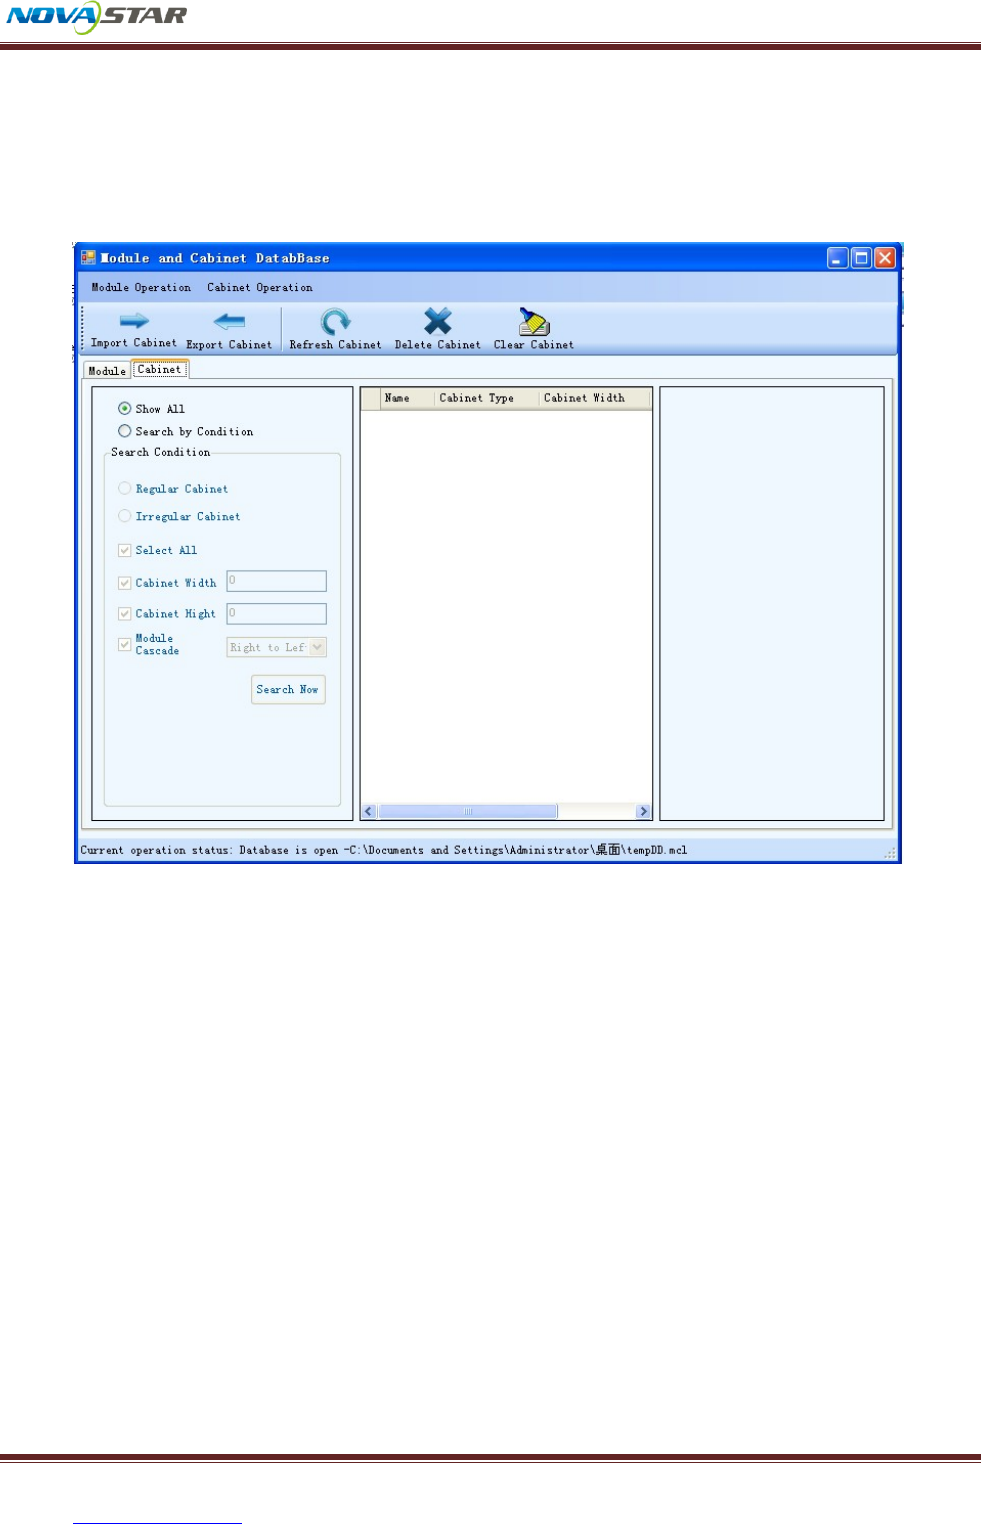Open the Module Operation menu
981x1524 pixels.
[141, 287]
